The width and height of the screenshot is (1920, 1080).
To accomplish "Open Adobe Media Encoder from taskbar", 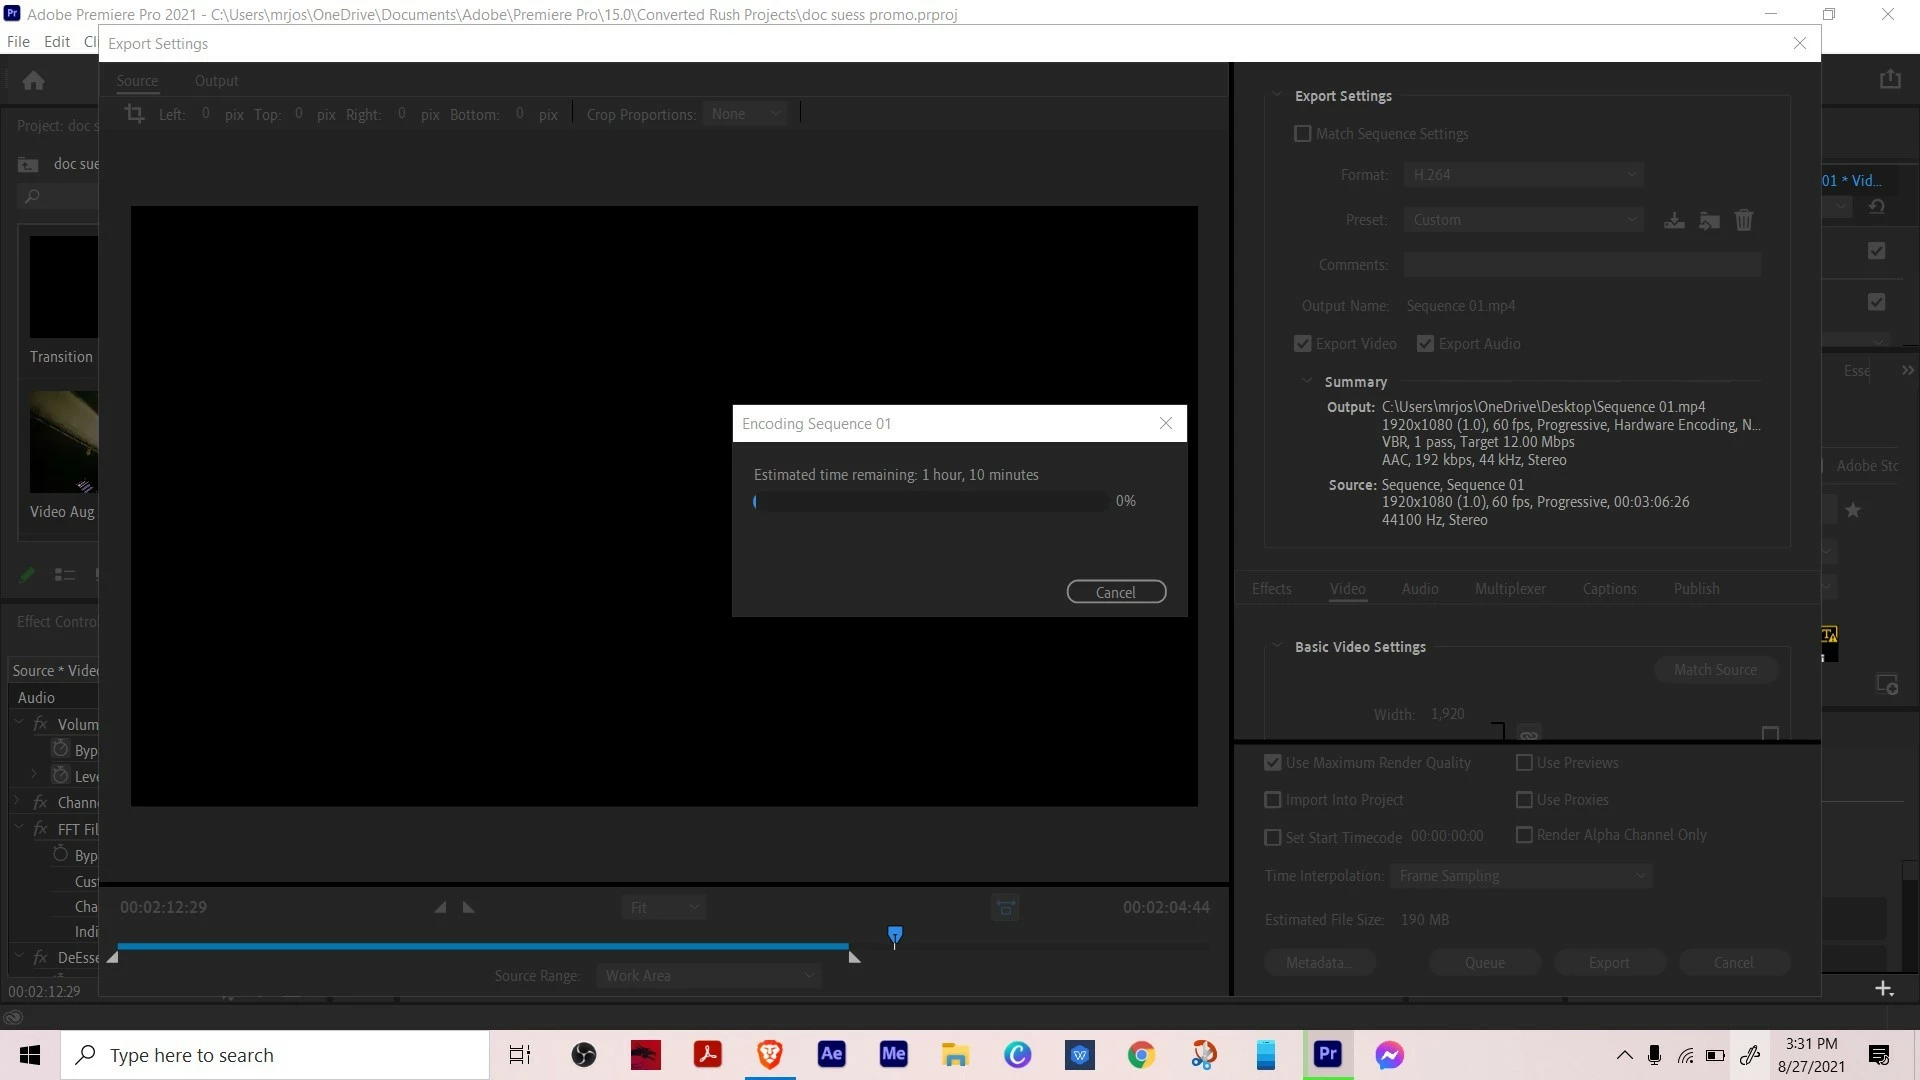I will 893,1054.
